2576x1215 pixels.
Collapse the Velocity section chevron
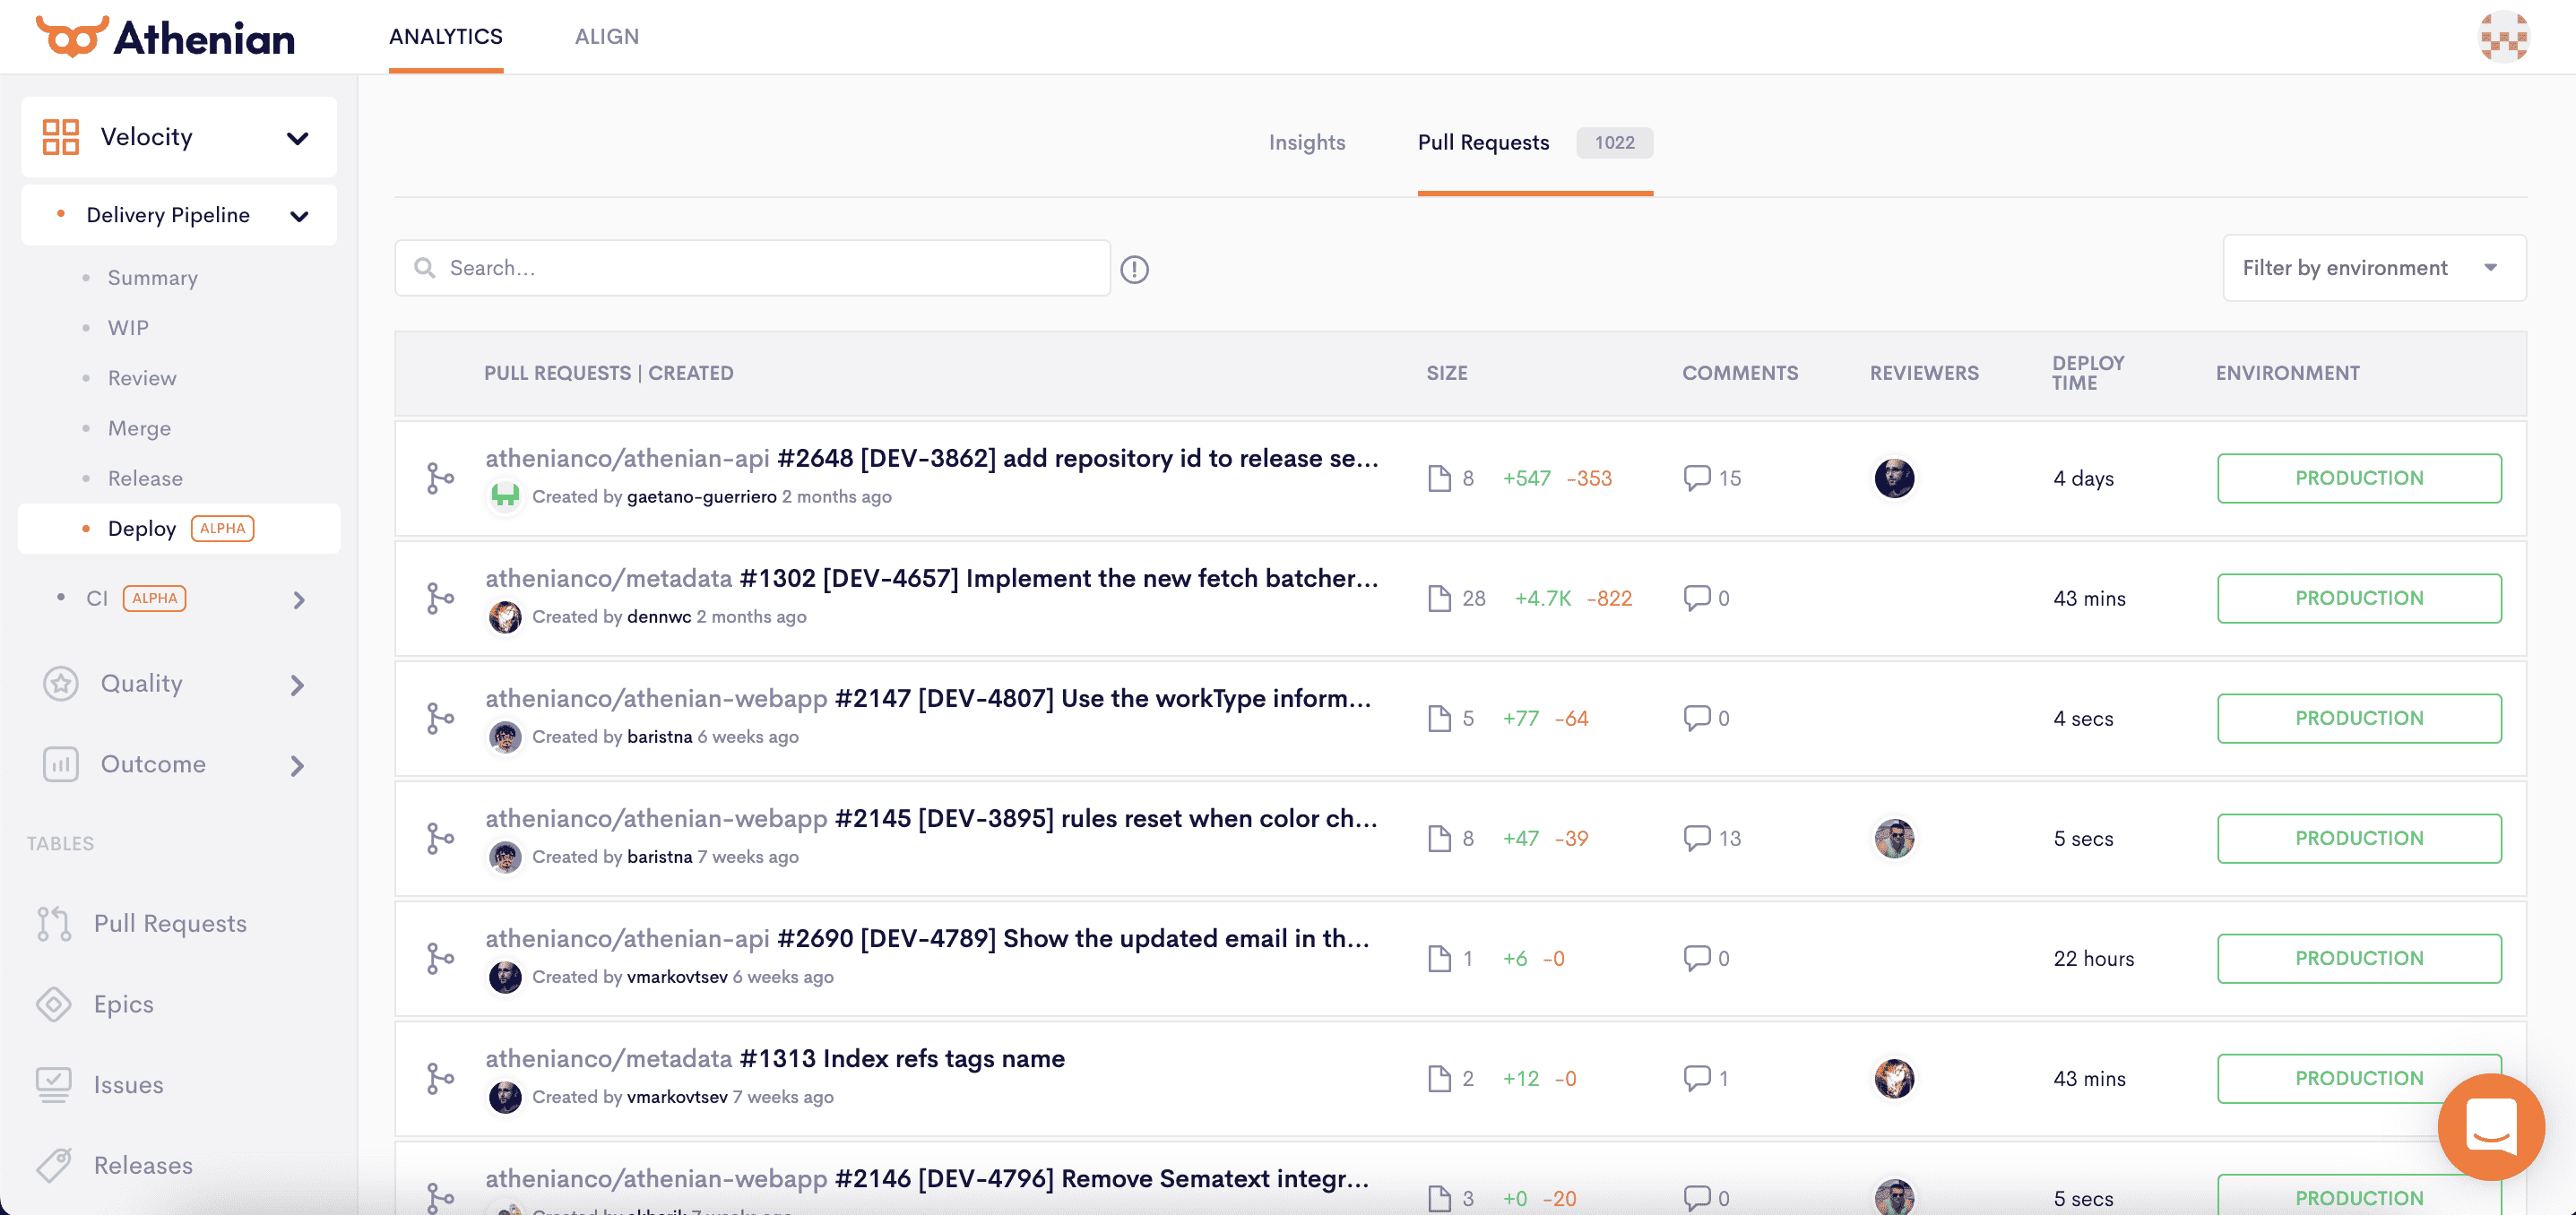[x=297, y=138]
